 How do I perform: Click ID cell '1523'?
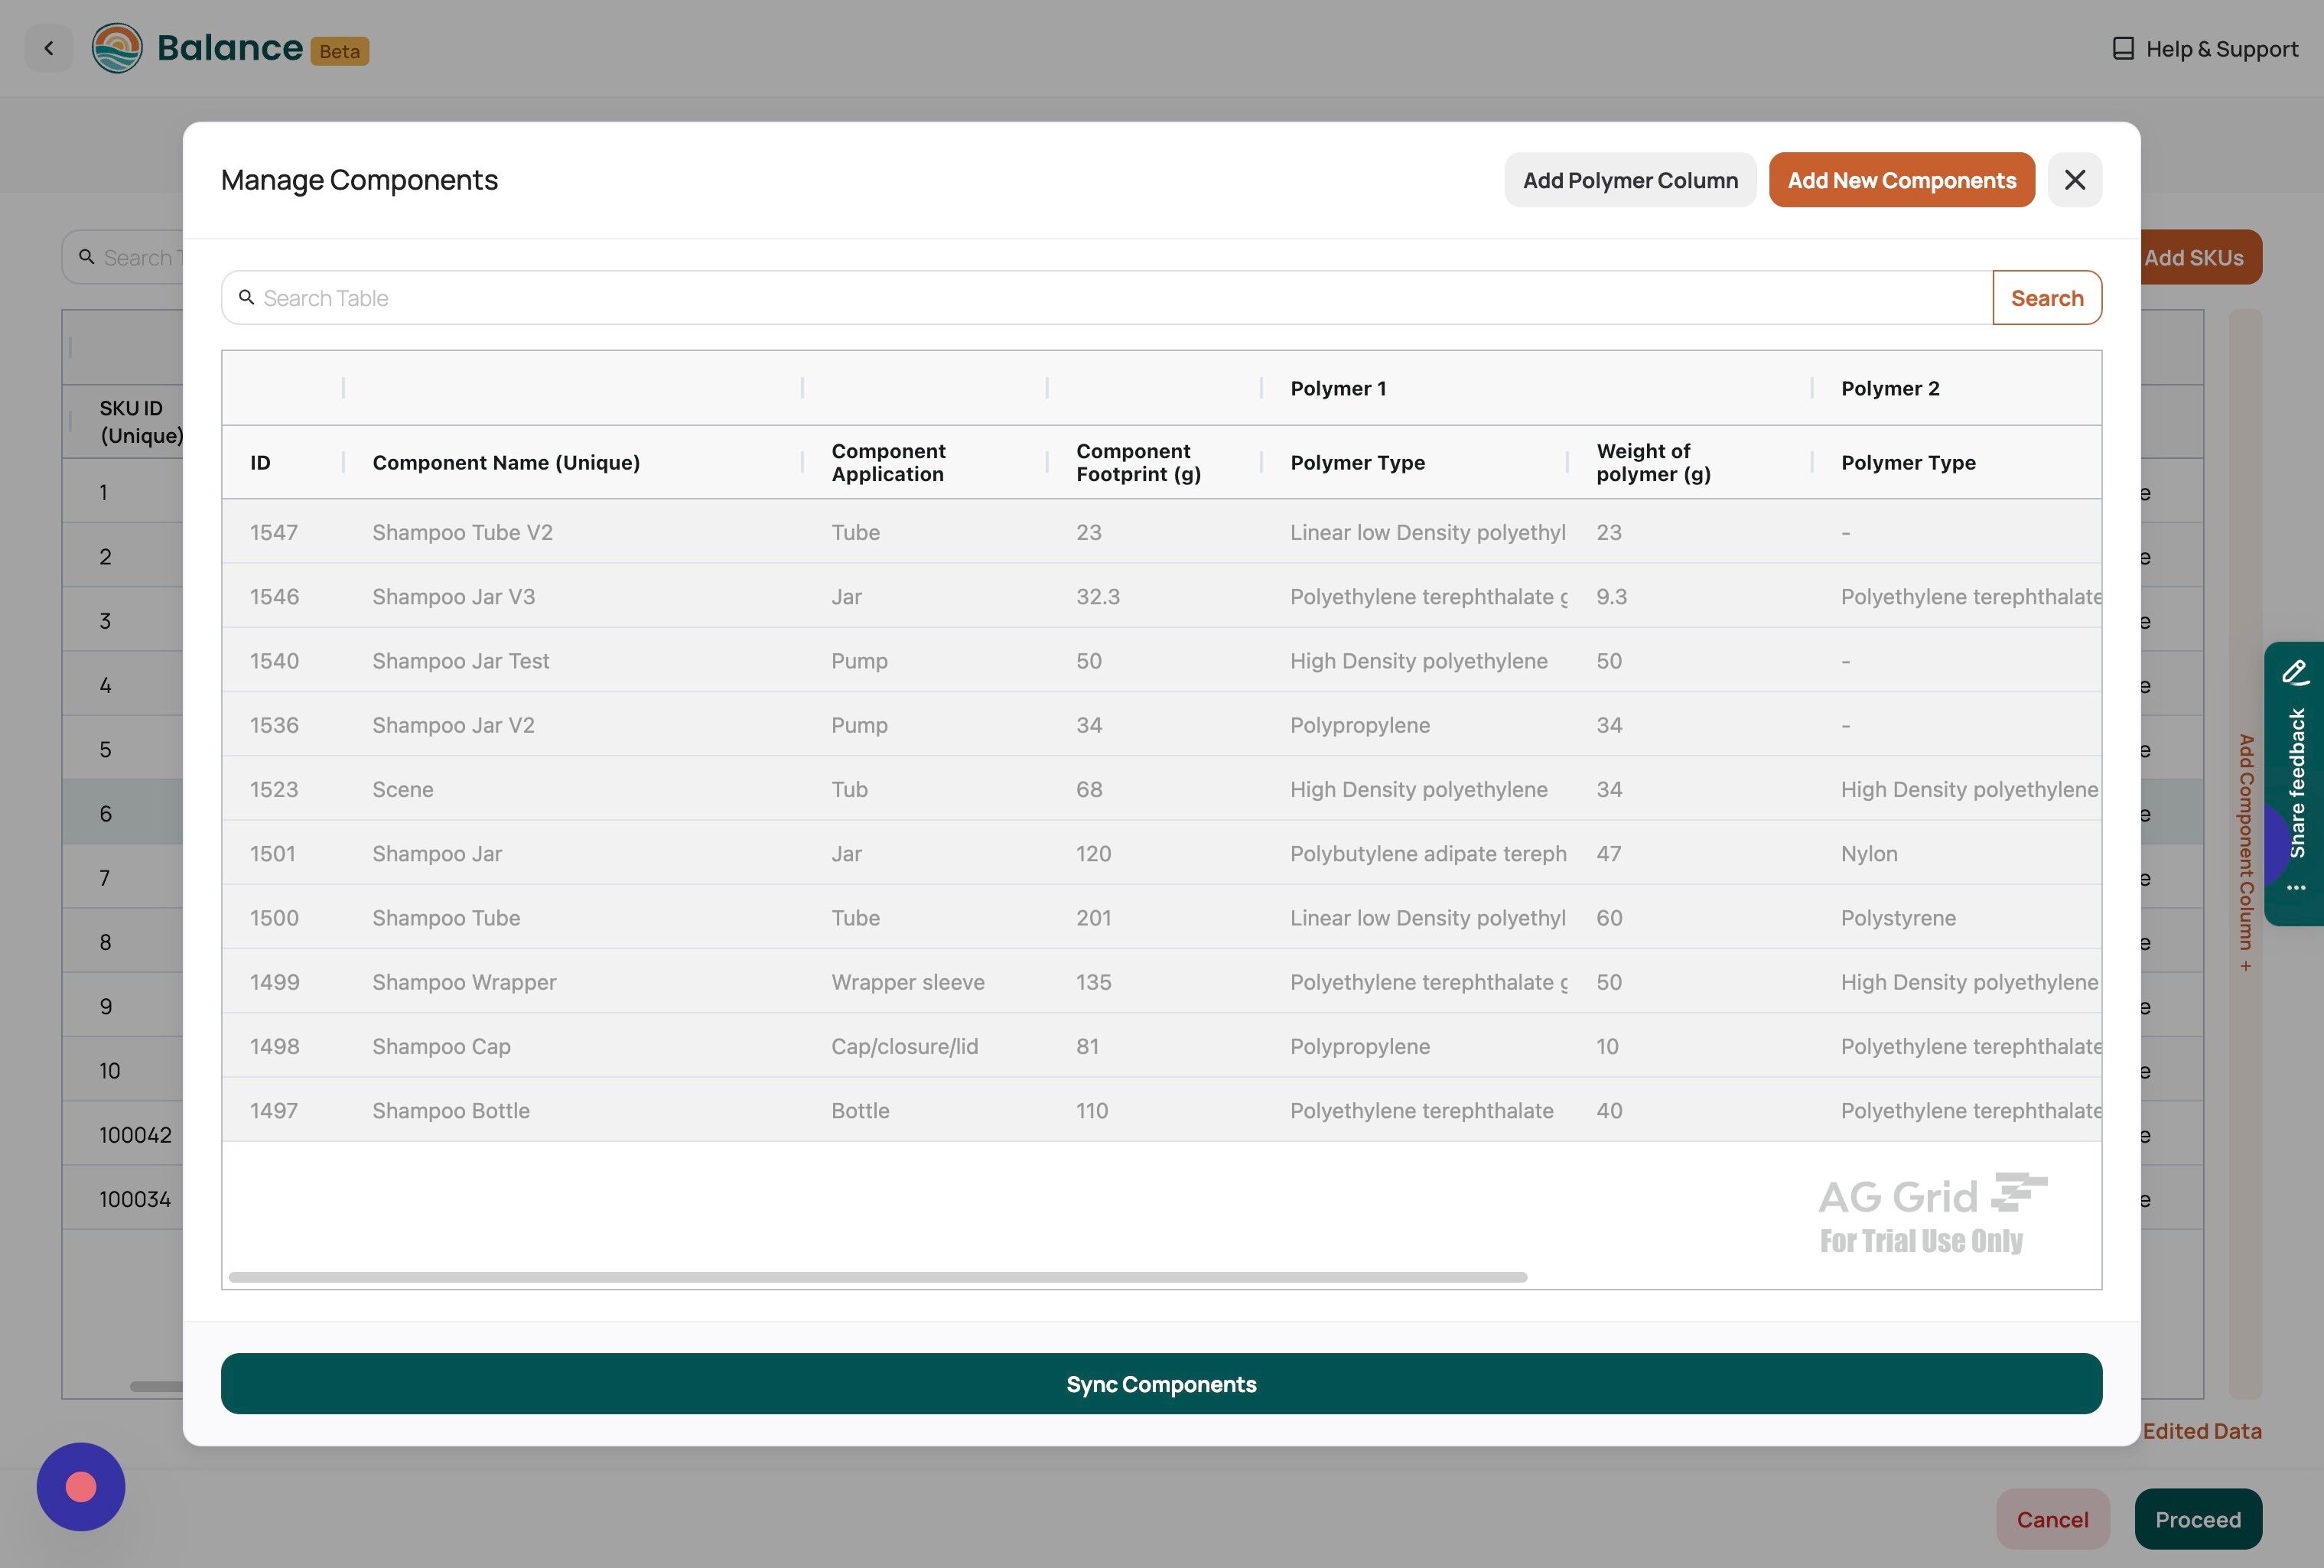point(274,790)
